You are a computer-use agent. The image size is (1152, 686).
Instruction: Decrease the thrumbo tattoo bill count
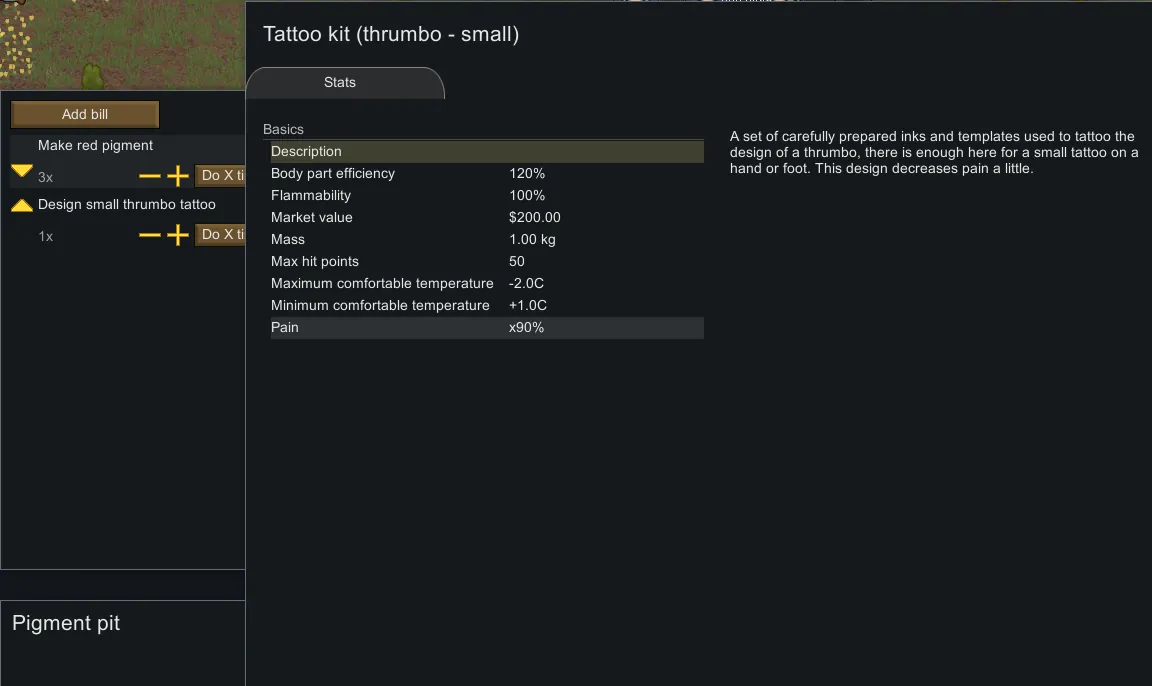[x=149, y=235]
